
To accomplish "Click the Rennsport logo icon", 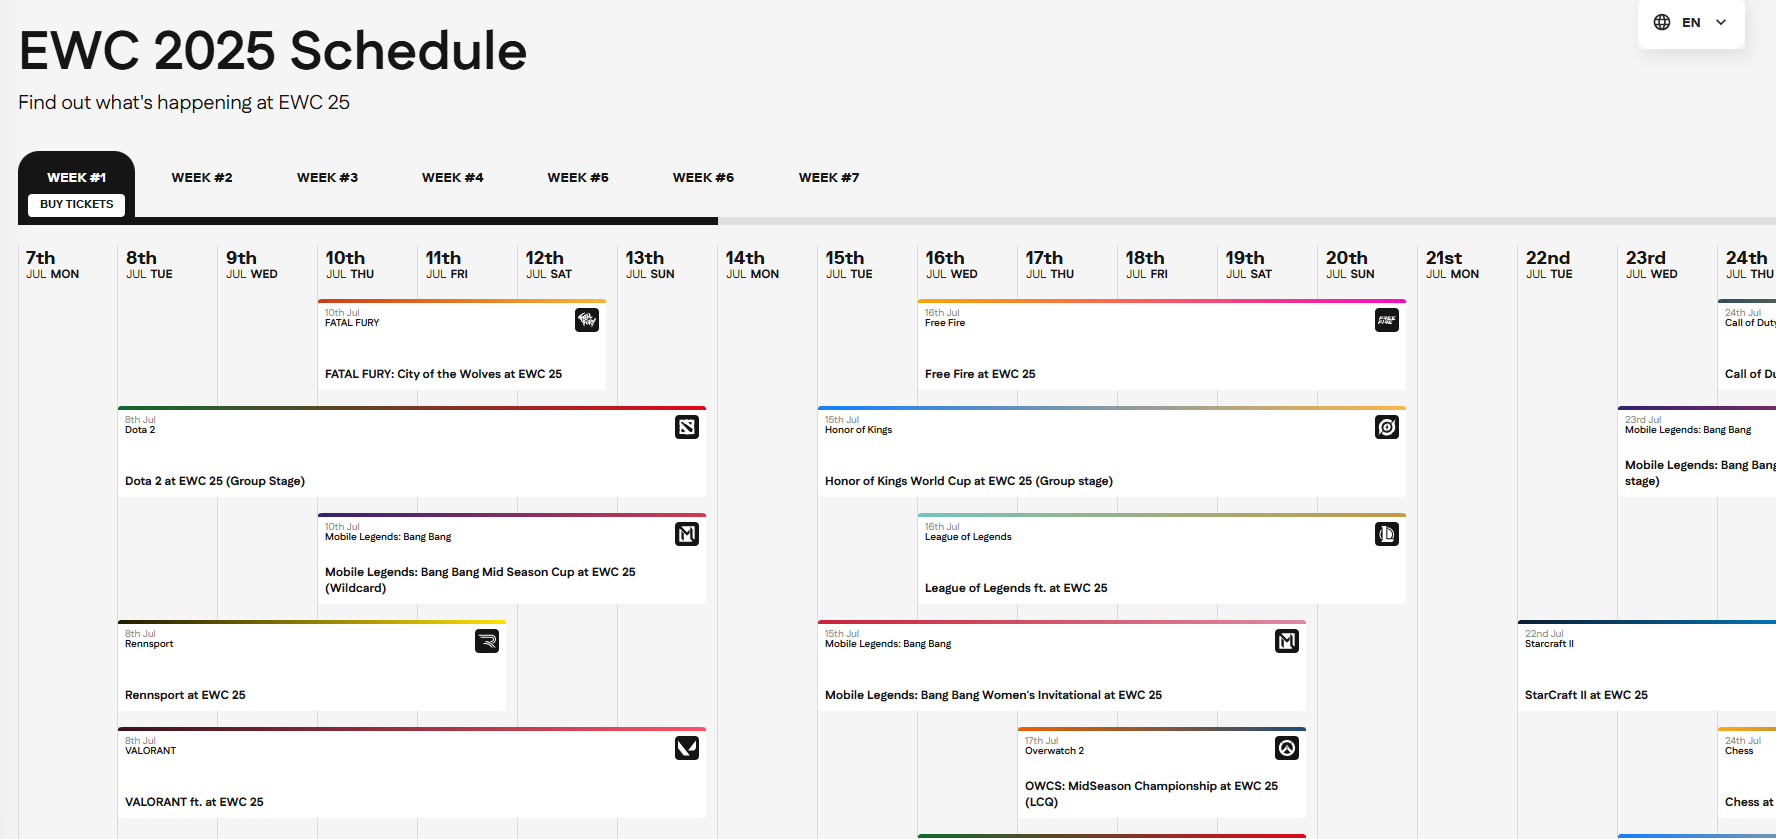I will pos(487,641).
